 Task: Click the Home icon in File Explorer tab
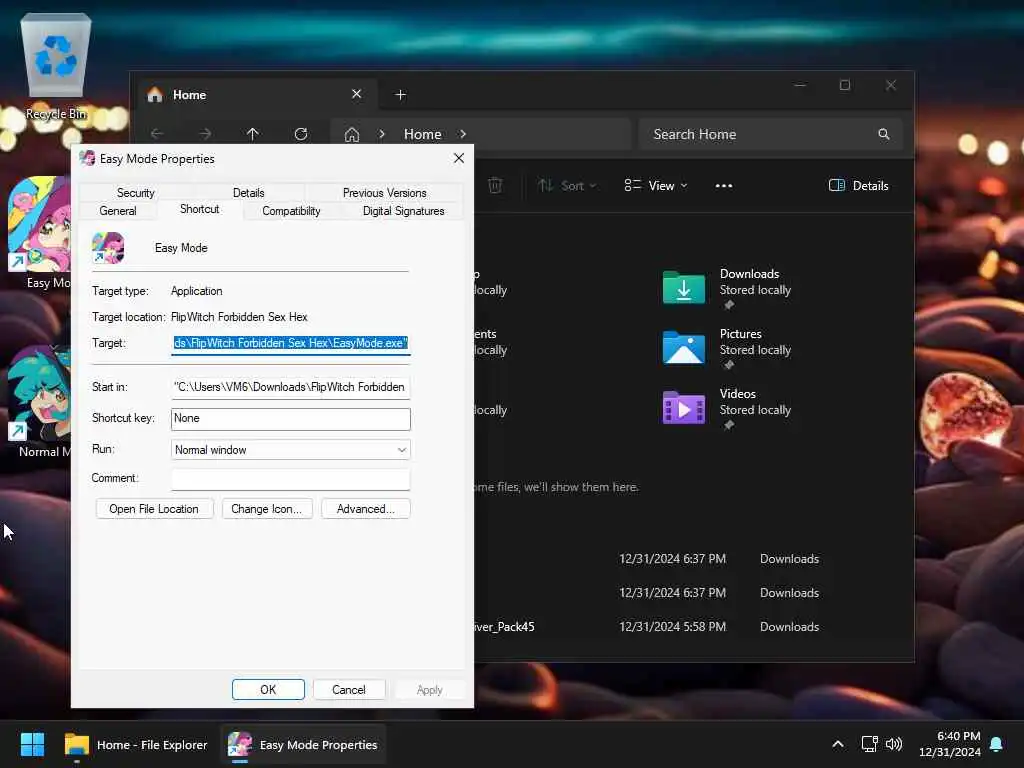pos(155,95)
